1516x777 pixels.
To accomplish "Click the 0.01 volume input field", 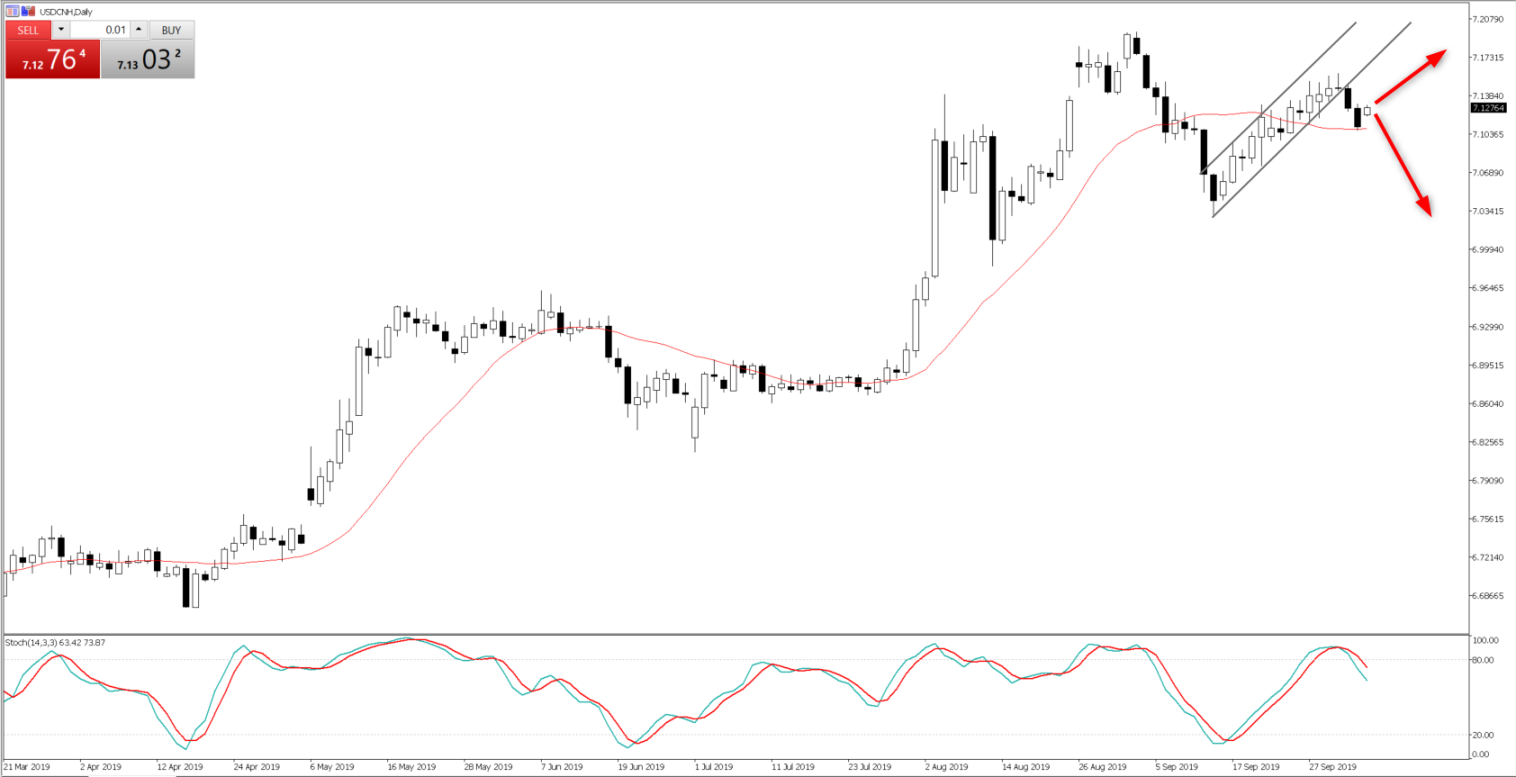I will point(100,30).
